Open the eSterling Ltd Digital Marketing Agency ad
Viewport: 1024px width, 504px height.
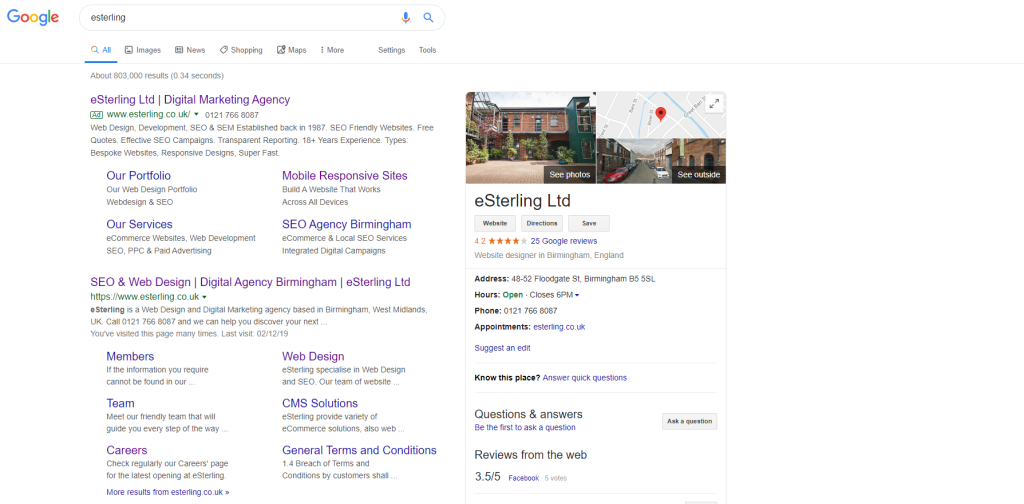click(190, 100)
